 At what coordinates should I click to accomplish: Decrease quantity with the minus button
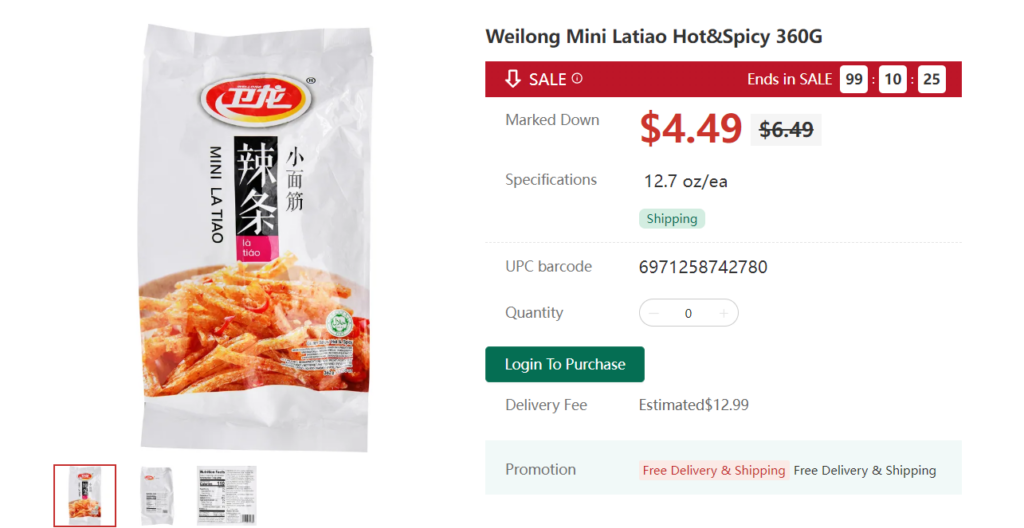coord(654,313)
